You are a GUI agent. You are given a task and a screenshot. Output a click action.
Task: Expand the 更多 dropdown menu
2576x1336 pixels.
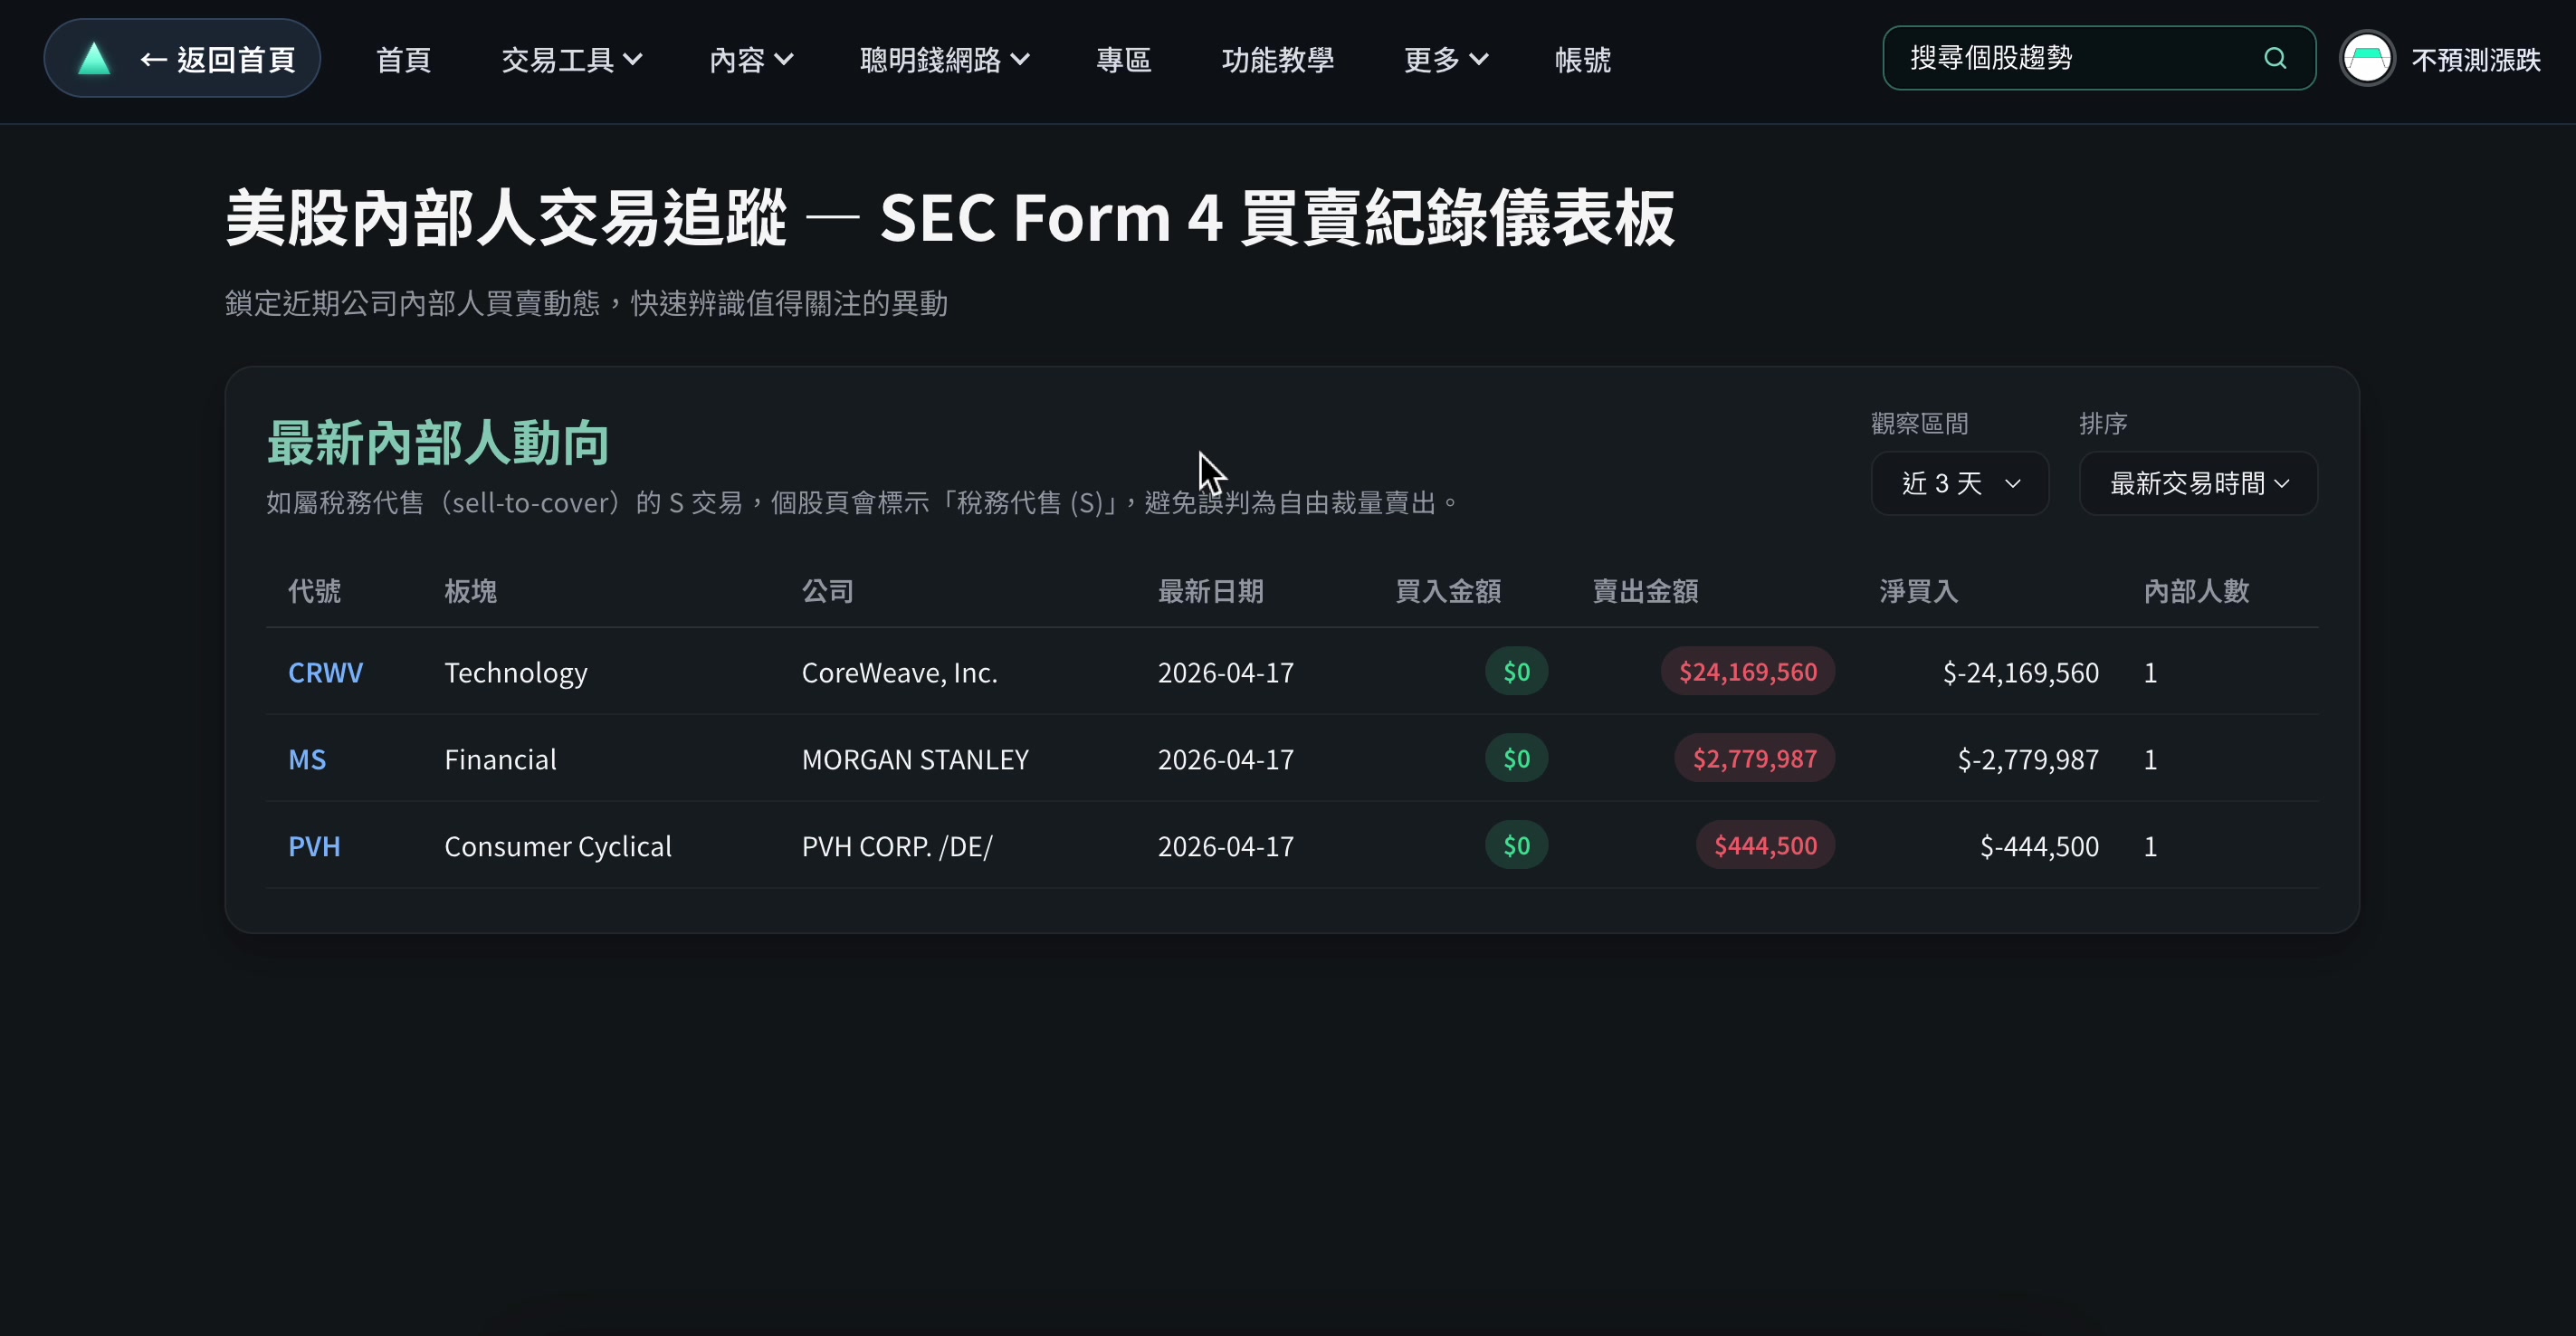(1446, 60)
